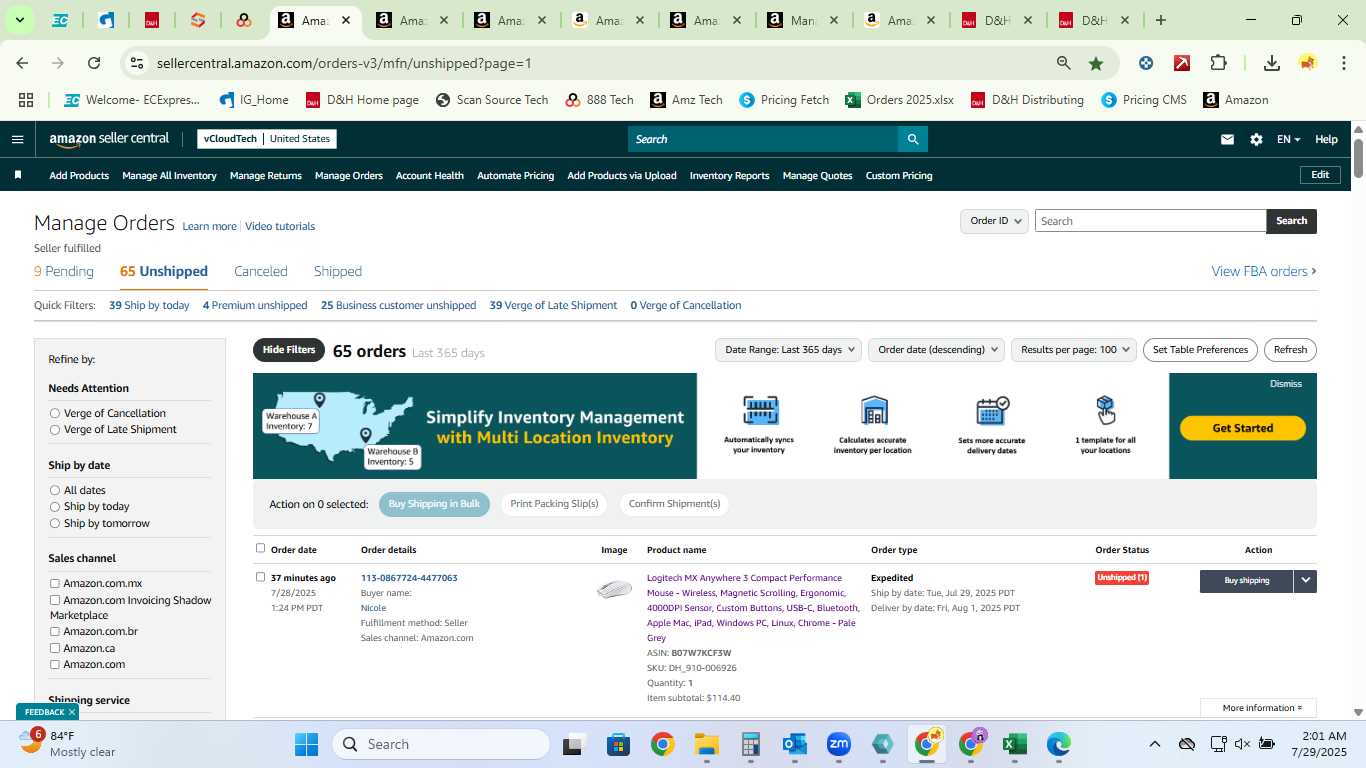This screenshot has width=1366, height=768.
Task: Open Zoom from the taskbar
Action: click(x=838, y=744)
